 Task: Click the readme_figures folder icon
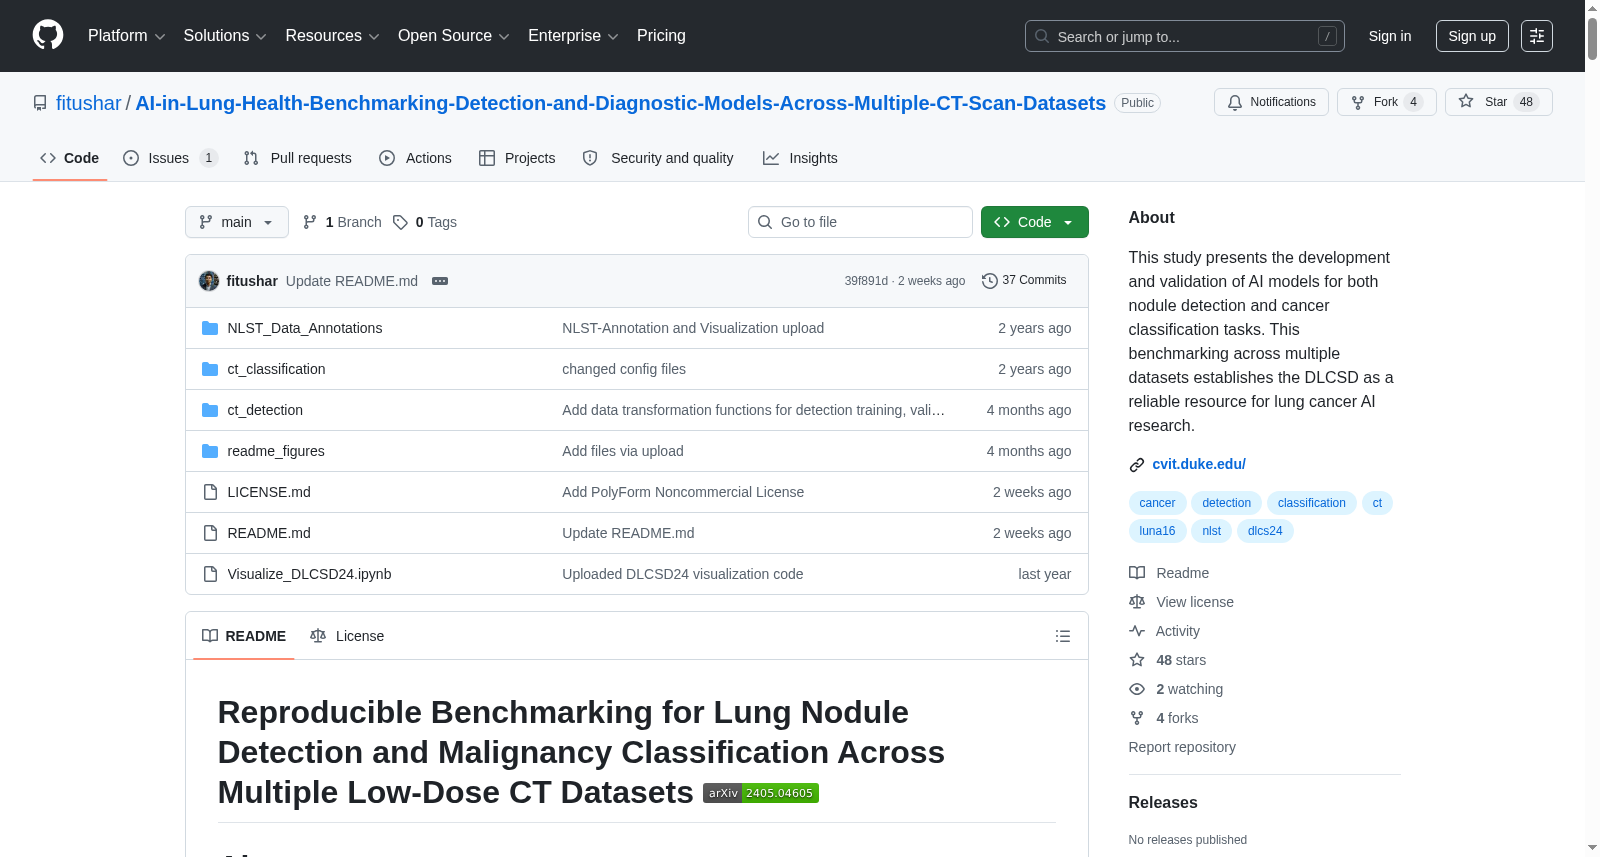[x=210, y=451]
